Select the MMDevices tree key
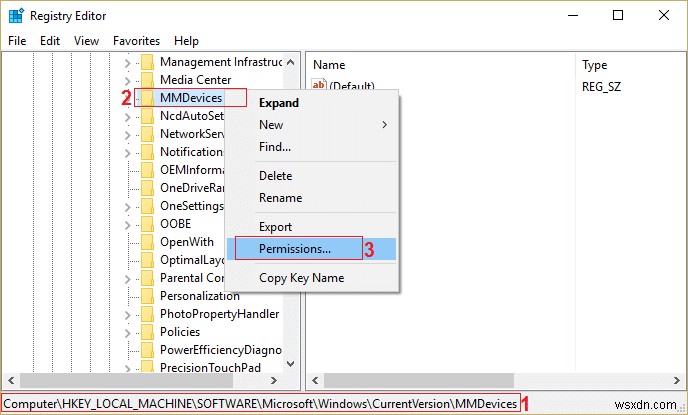The image size is (688, 415). coord(191,98)
